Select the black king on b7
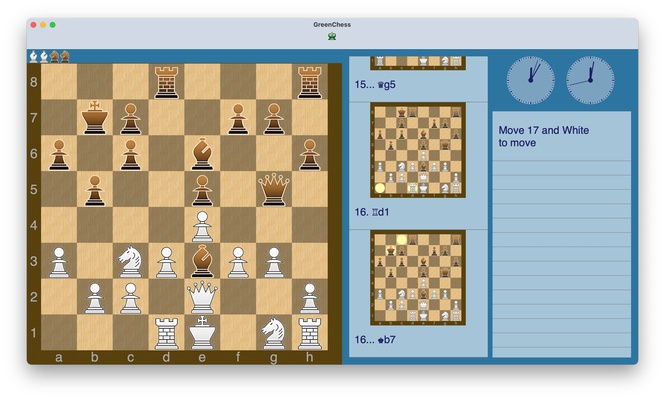Image resolution: width=665 pixels, height=400 pixels. 95,117
